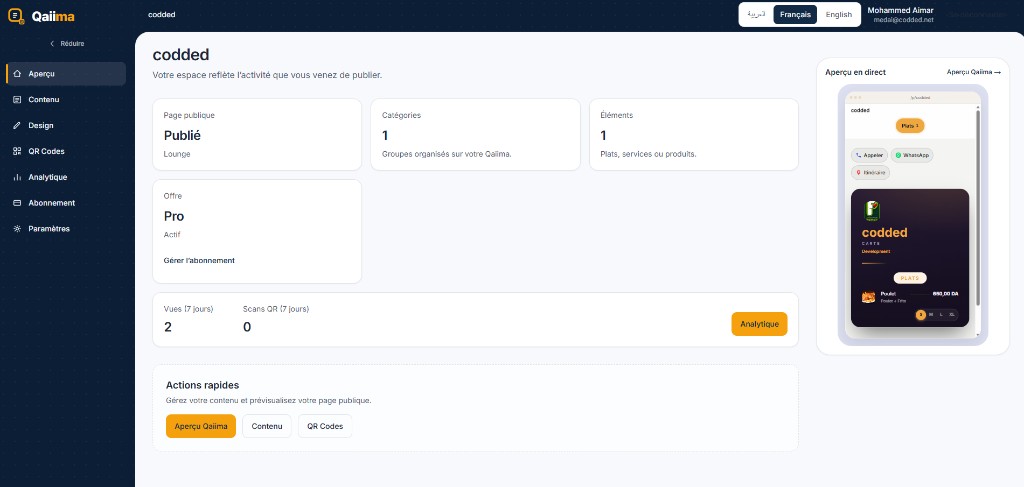1024x487 pixels.
Task: Collapse sidebar with the Réduire chevron
Action: tap(52, 44)
